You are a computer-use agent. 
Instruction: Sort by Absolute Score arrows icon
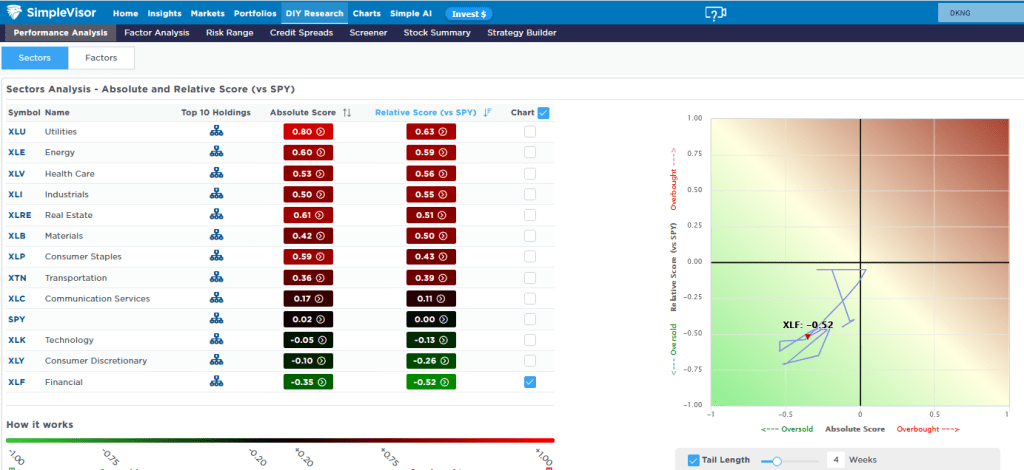pyautogui.click(x=347, y=113)
